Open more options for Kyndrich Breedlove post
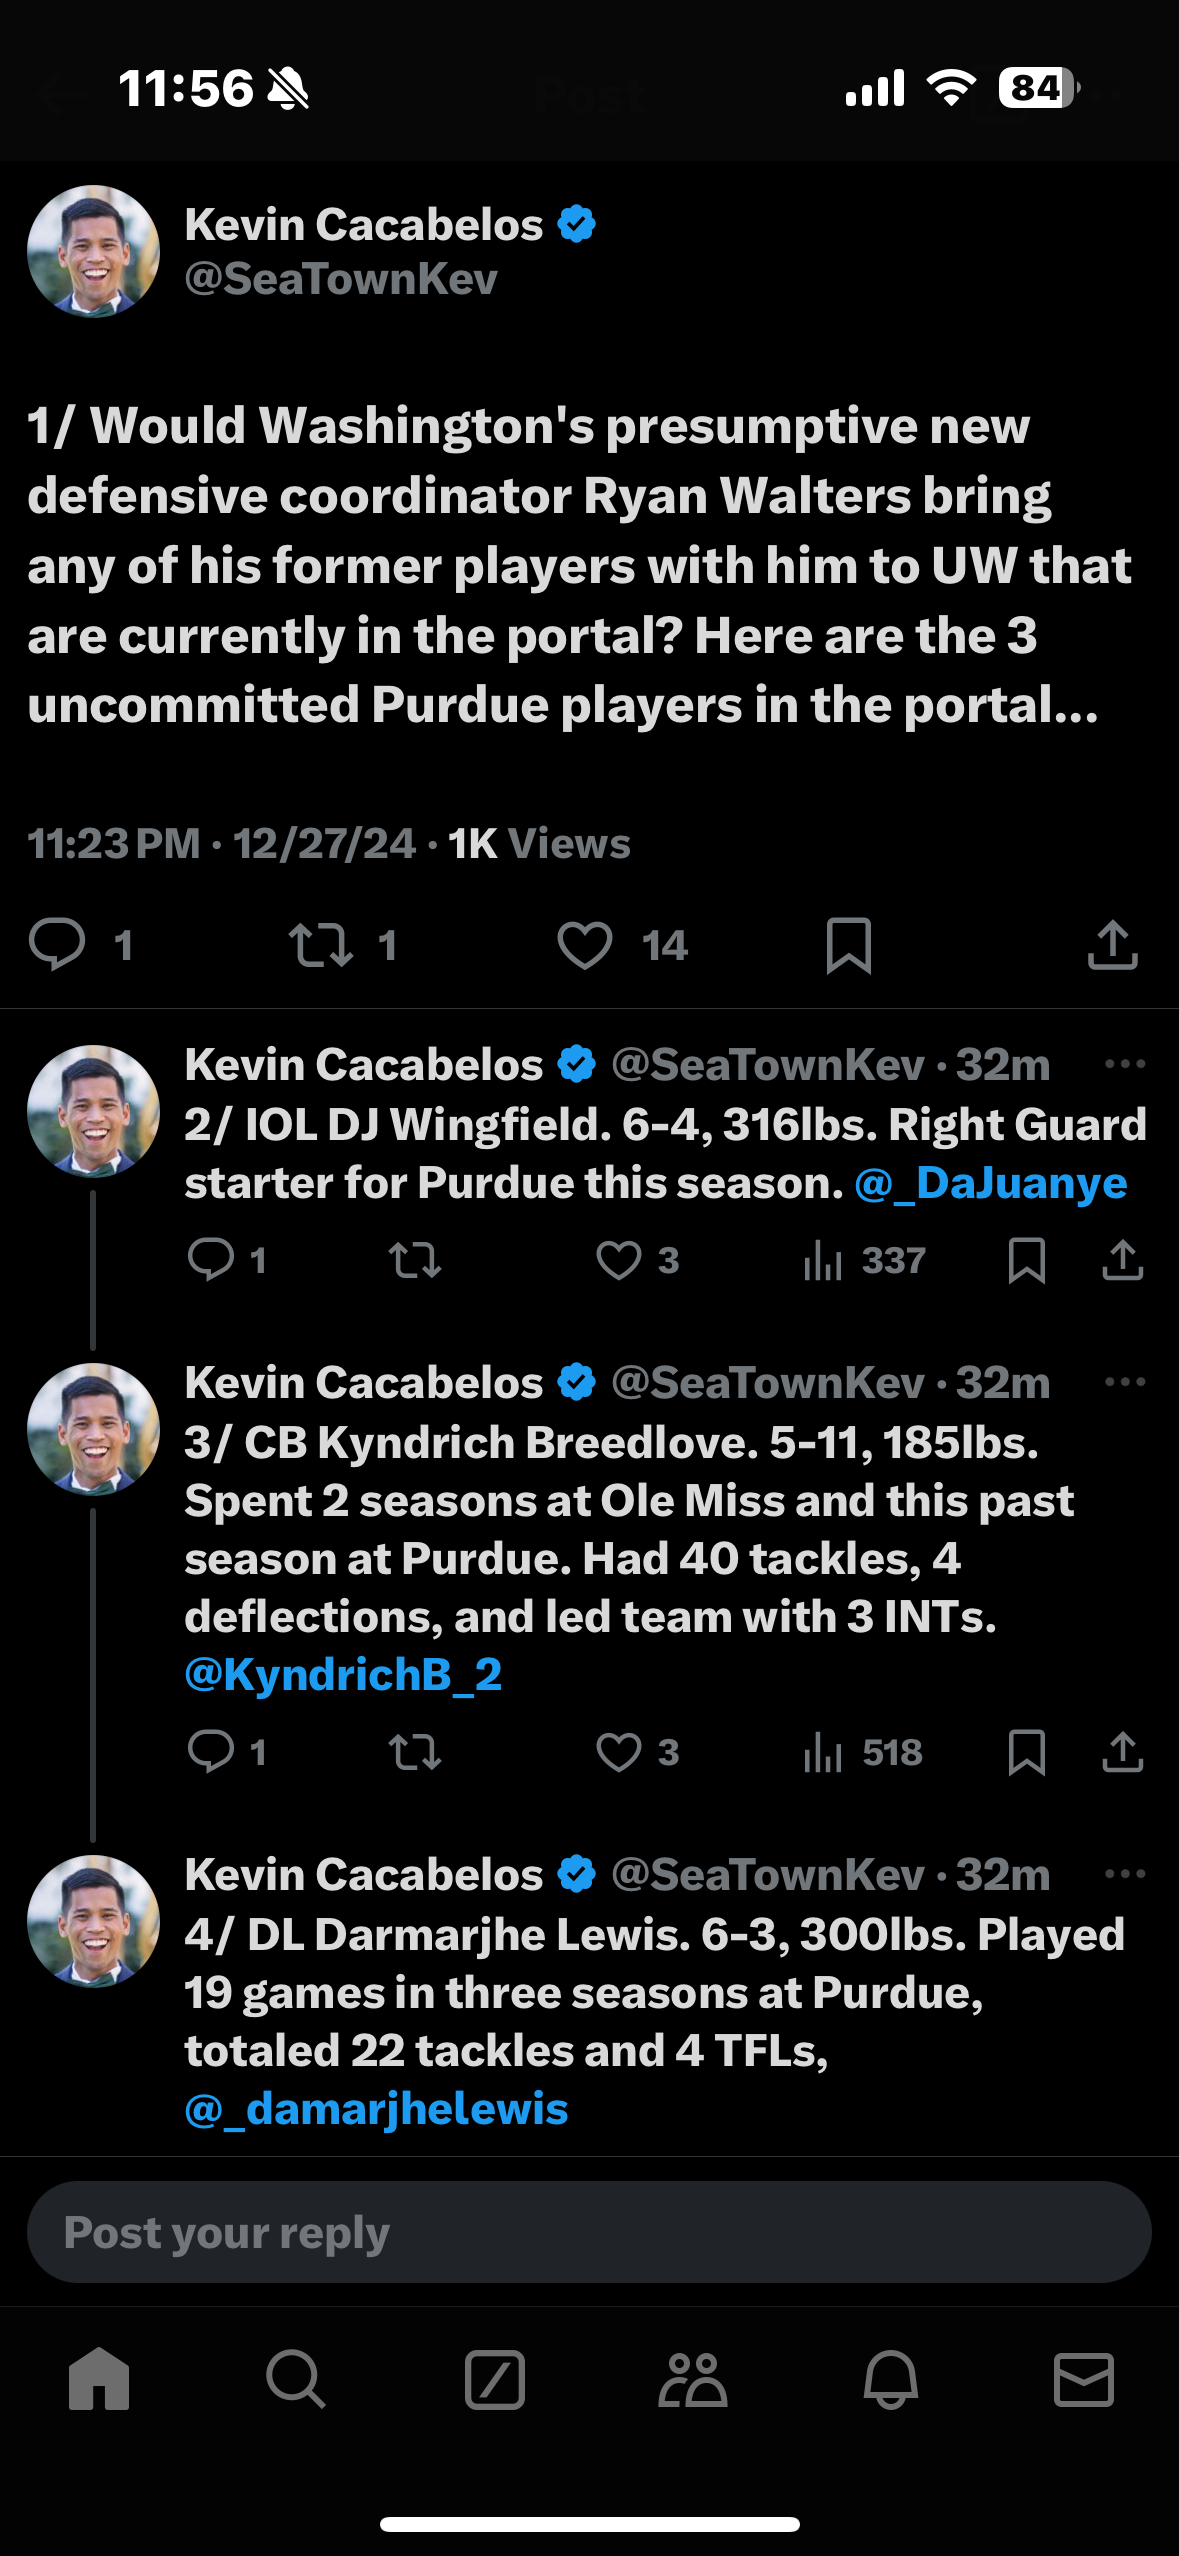Image resolution: width=1179 pixels, height=2556 pixels. (x=1125, y=1382)
